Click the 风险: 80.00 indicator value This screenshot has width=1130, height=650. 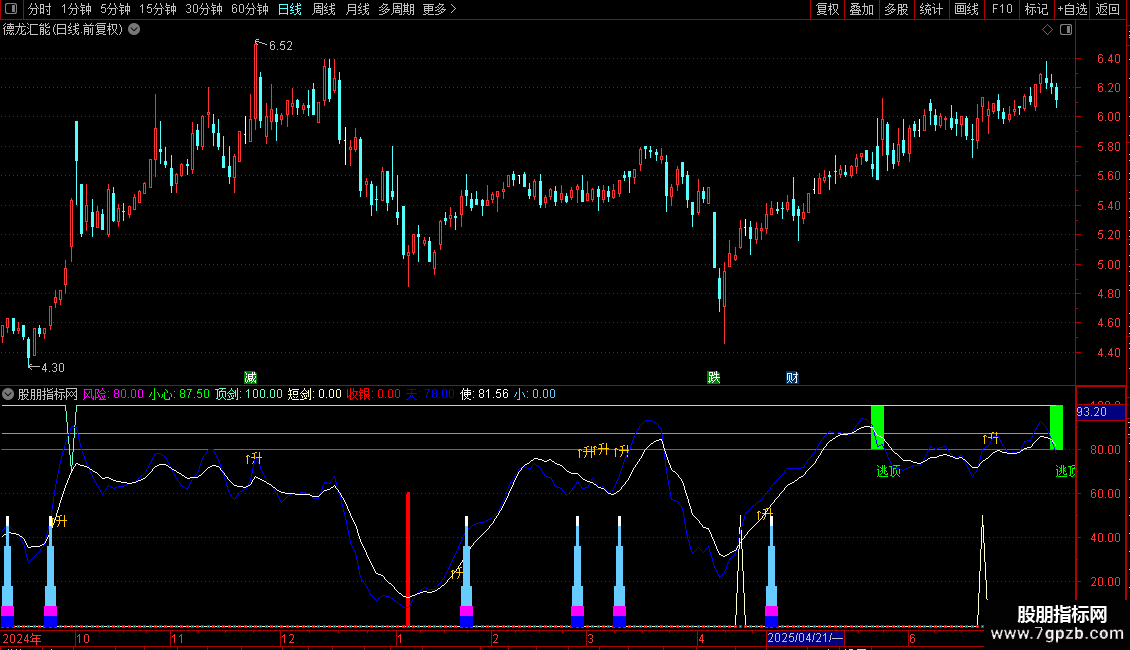point(113,394)
